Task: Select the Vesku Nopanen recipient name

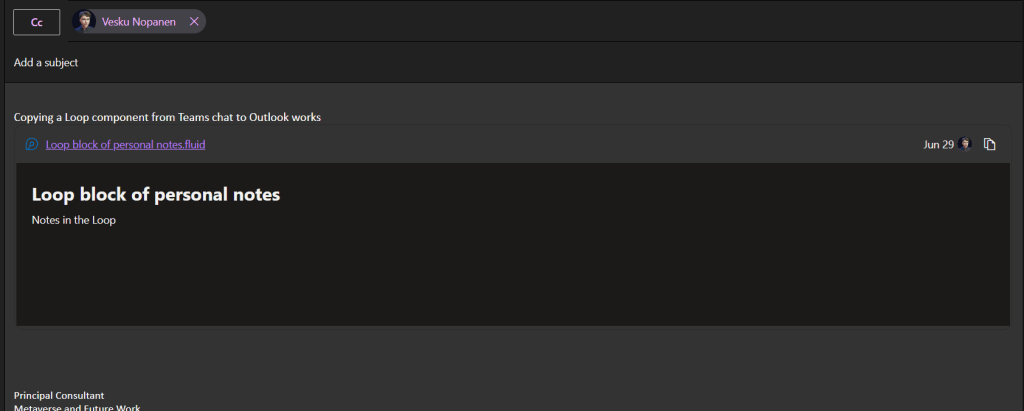Action: 142,21
